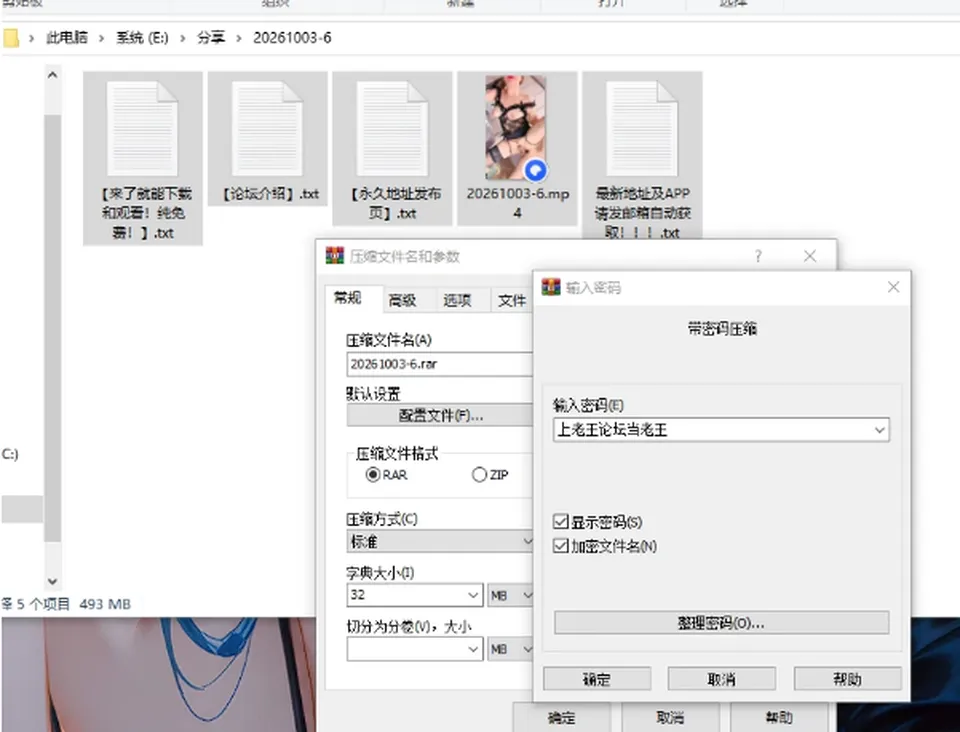Select the RAR archive format radio button
The width and height of the screenshot is (960, 732).
click(x=372, y=474)
